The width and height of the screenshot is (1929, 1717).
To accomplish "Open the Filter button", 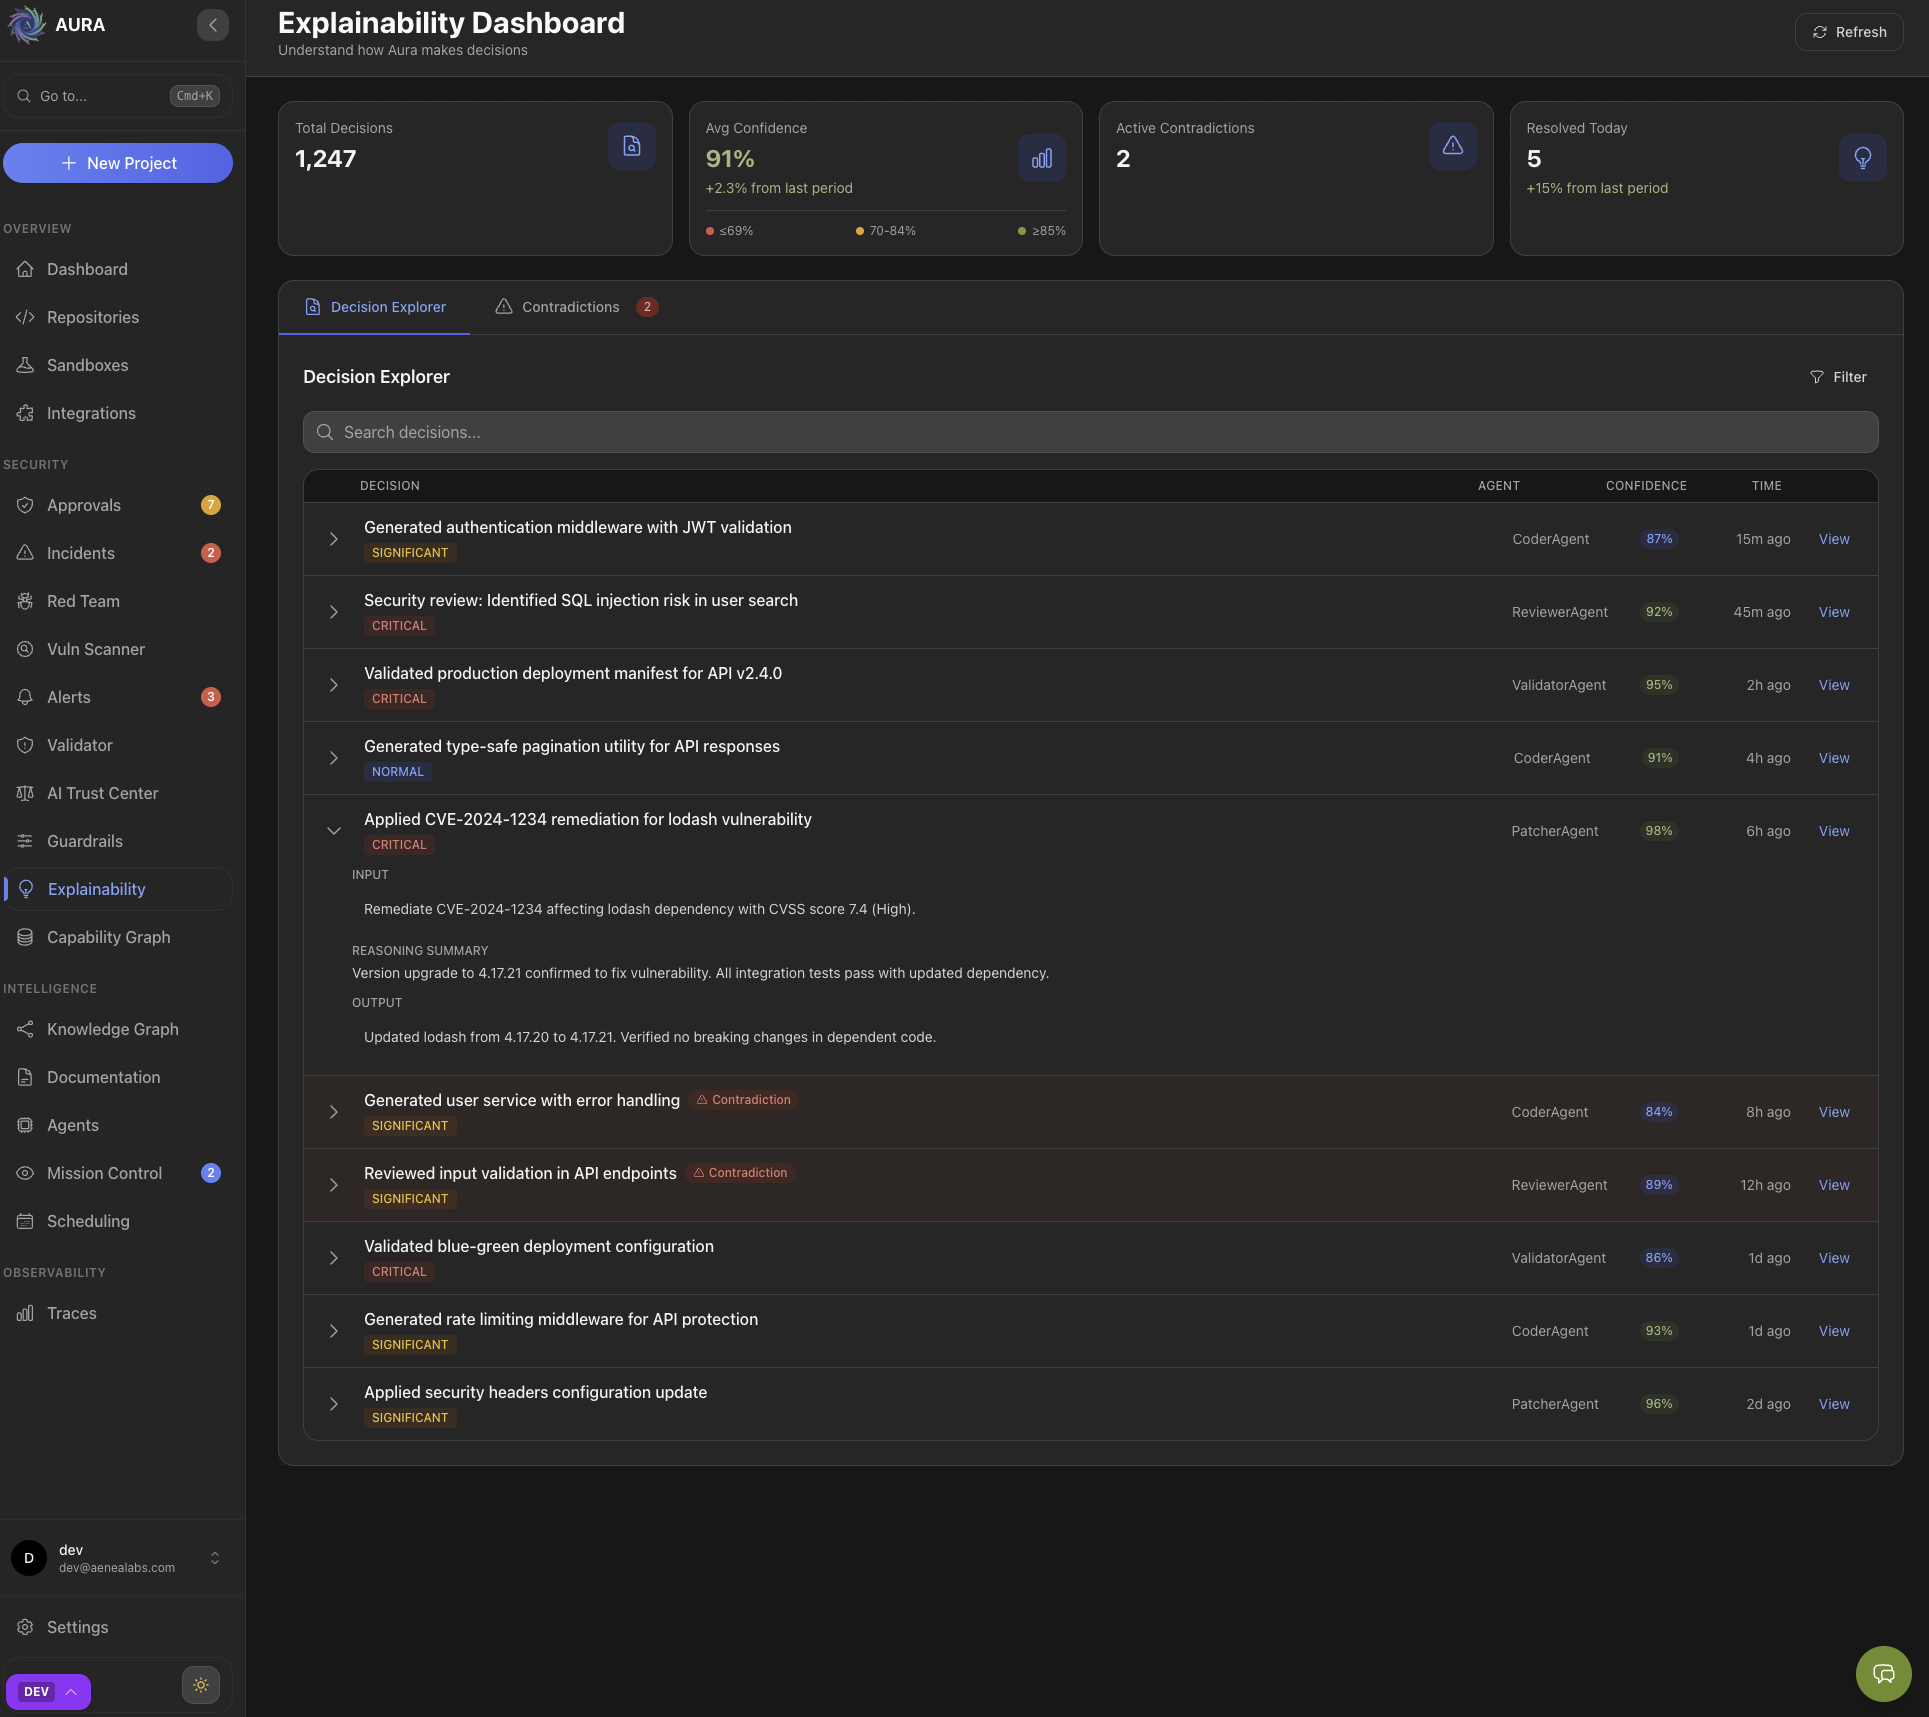I will point(1838,377).
